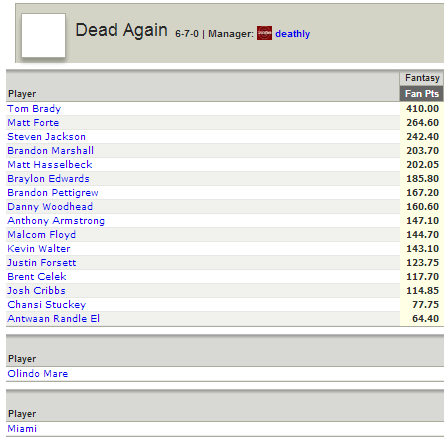
Task: Open Tom Brady's player page
Action: 34,109
